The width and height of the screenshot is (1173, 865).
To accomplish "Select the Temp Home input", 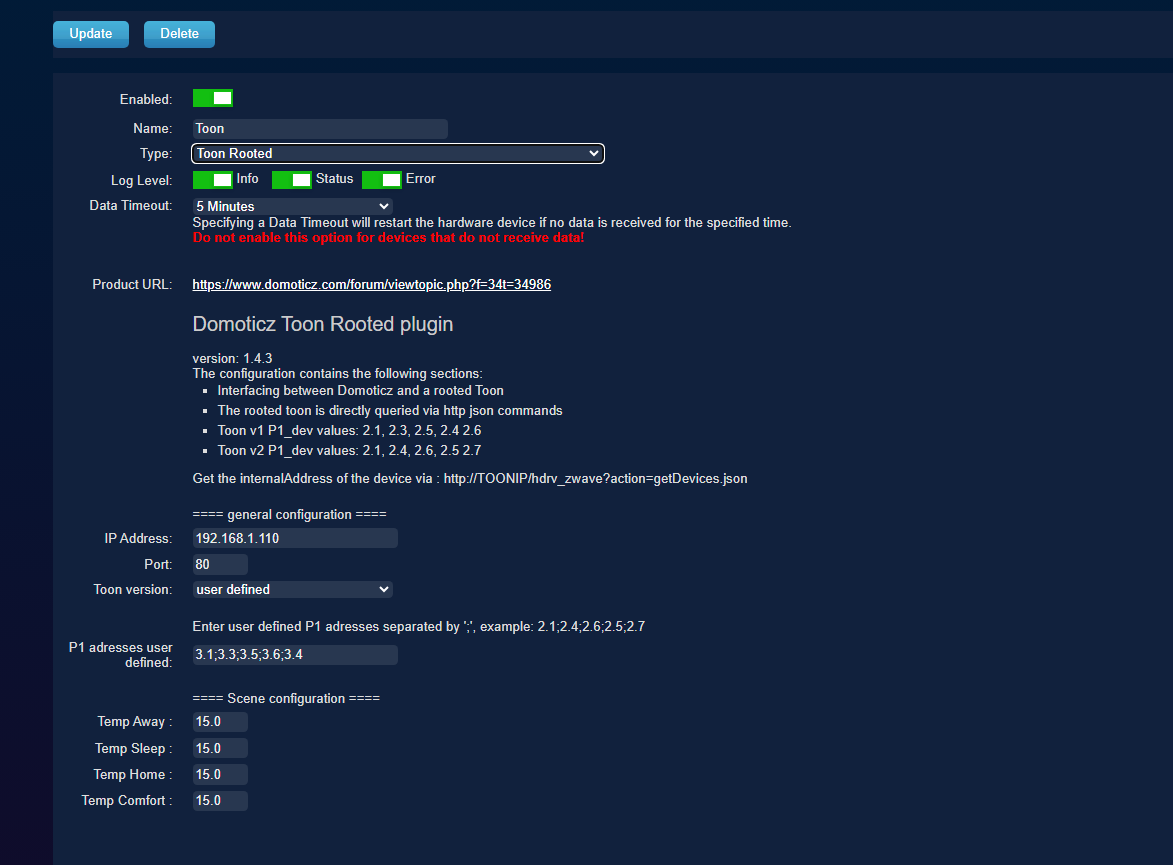I will 220,774.
